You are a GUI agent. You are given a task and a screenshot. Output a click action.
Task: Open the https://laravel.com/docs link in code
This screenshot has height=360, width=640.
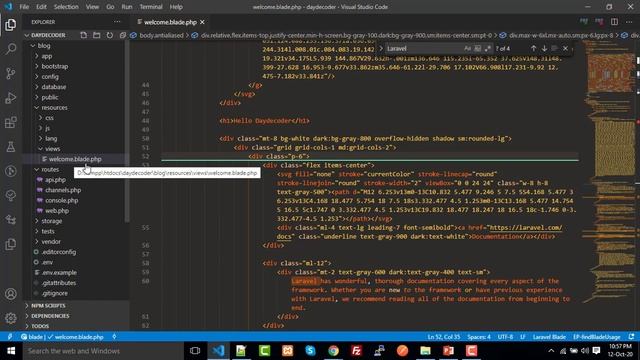coord(525,228)
